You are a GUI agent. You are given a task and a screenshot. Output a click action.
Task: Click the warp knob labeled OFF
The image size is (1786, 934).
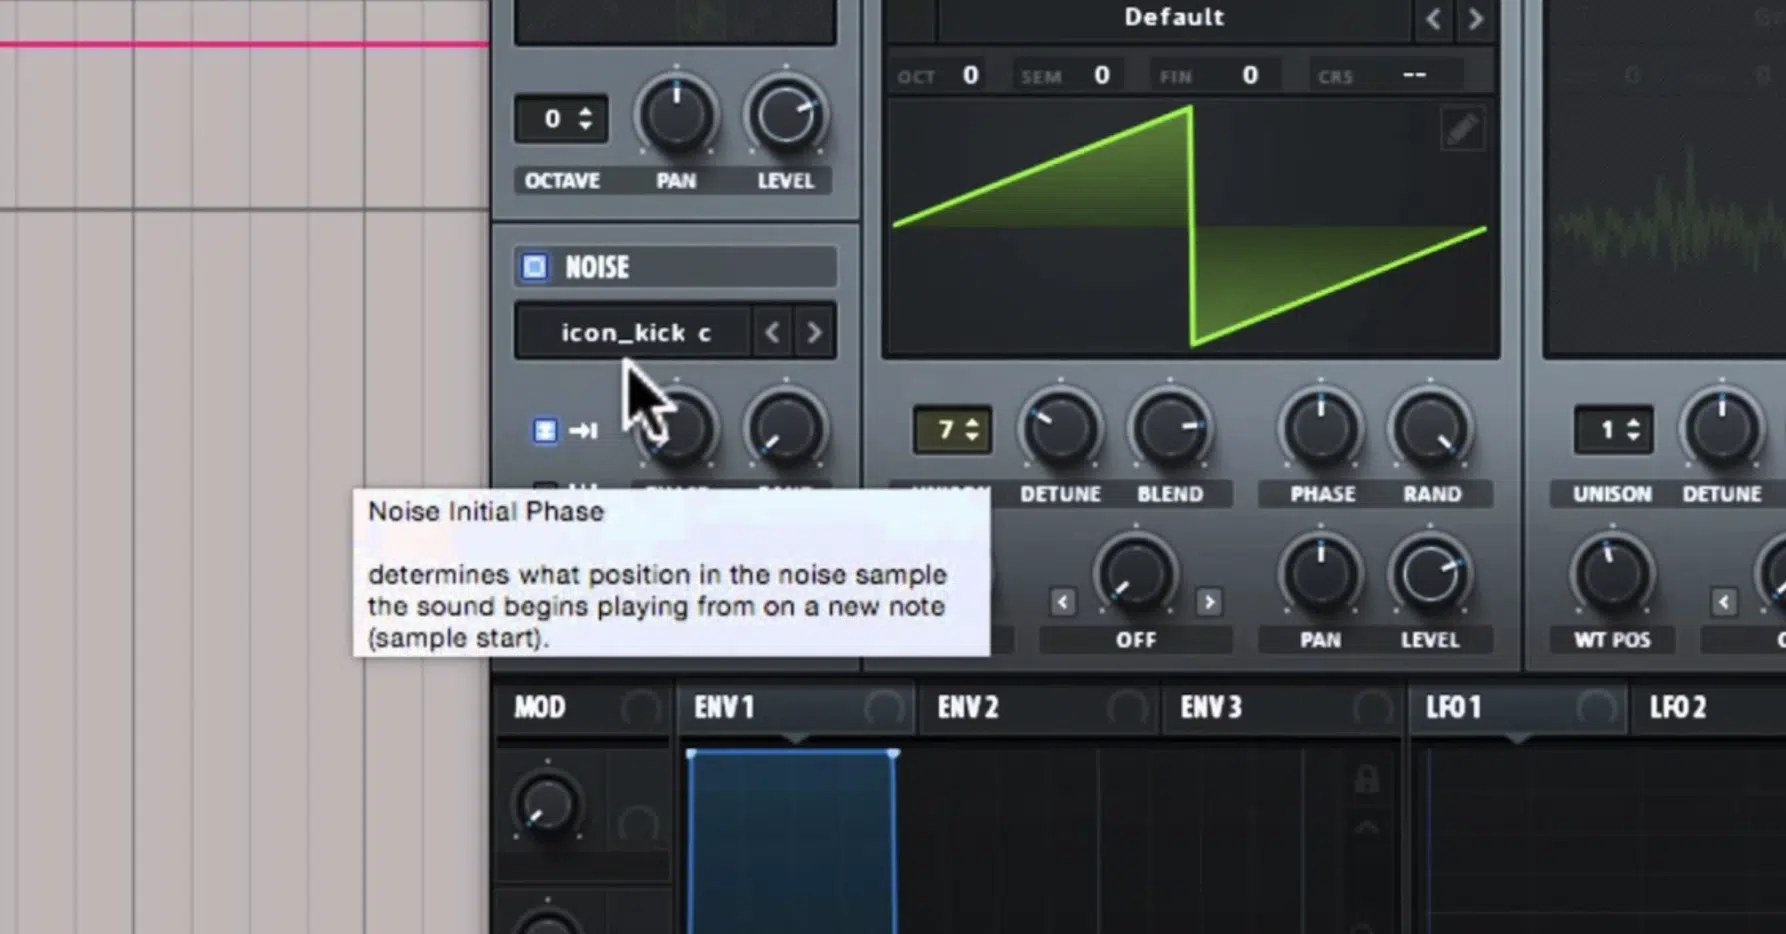click(x=1135, y=575)
